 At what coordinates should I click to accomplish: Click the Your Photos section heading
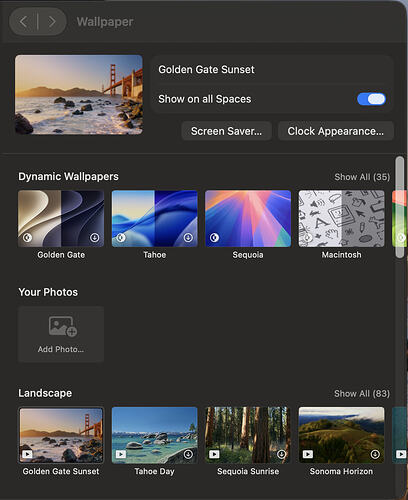click(x=48, y=292)
